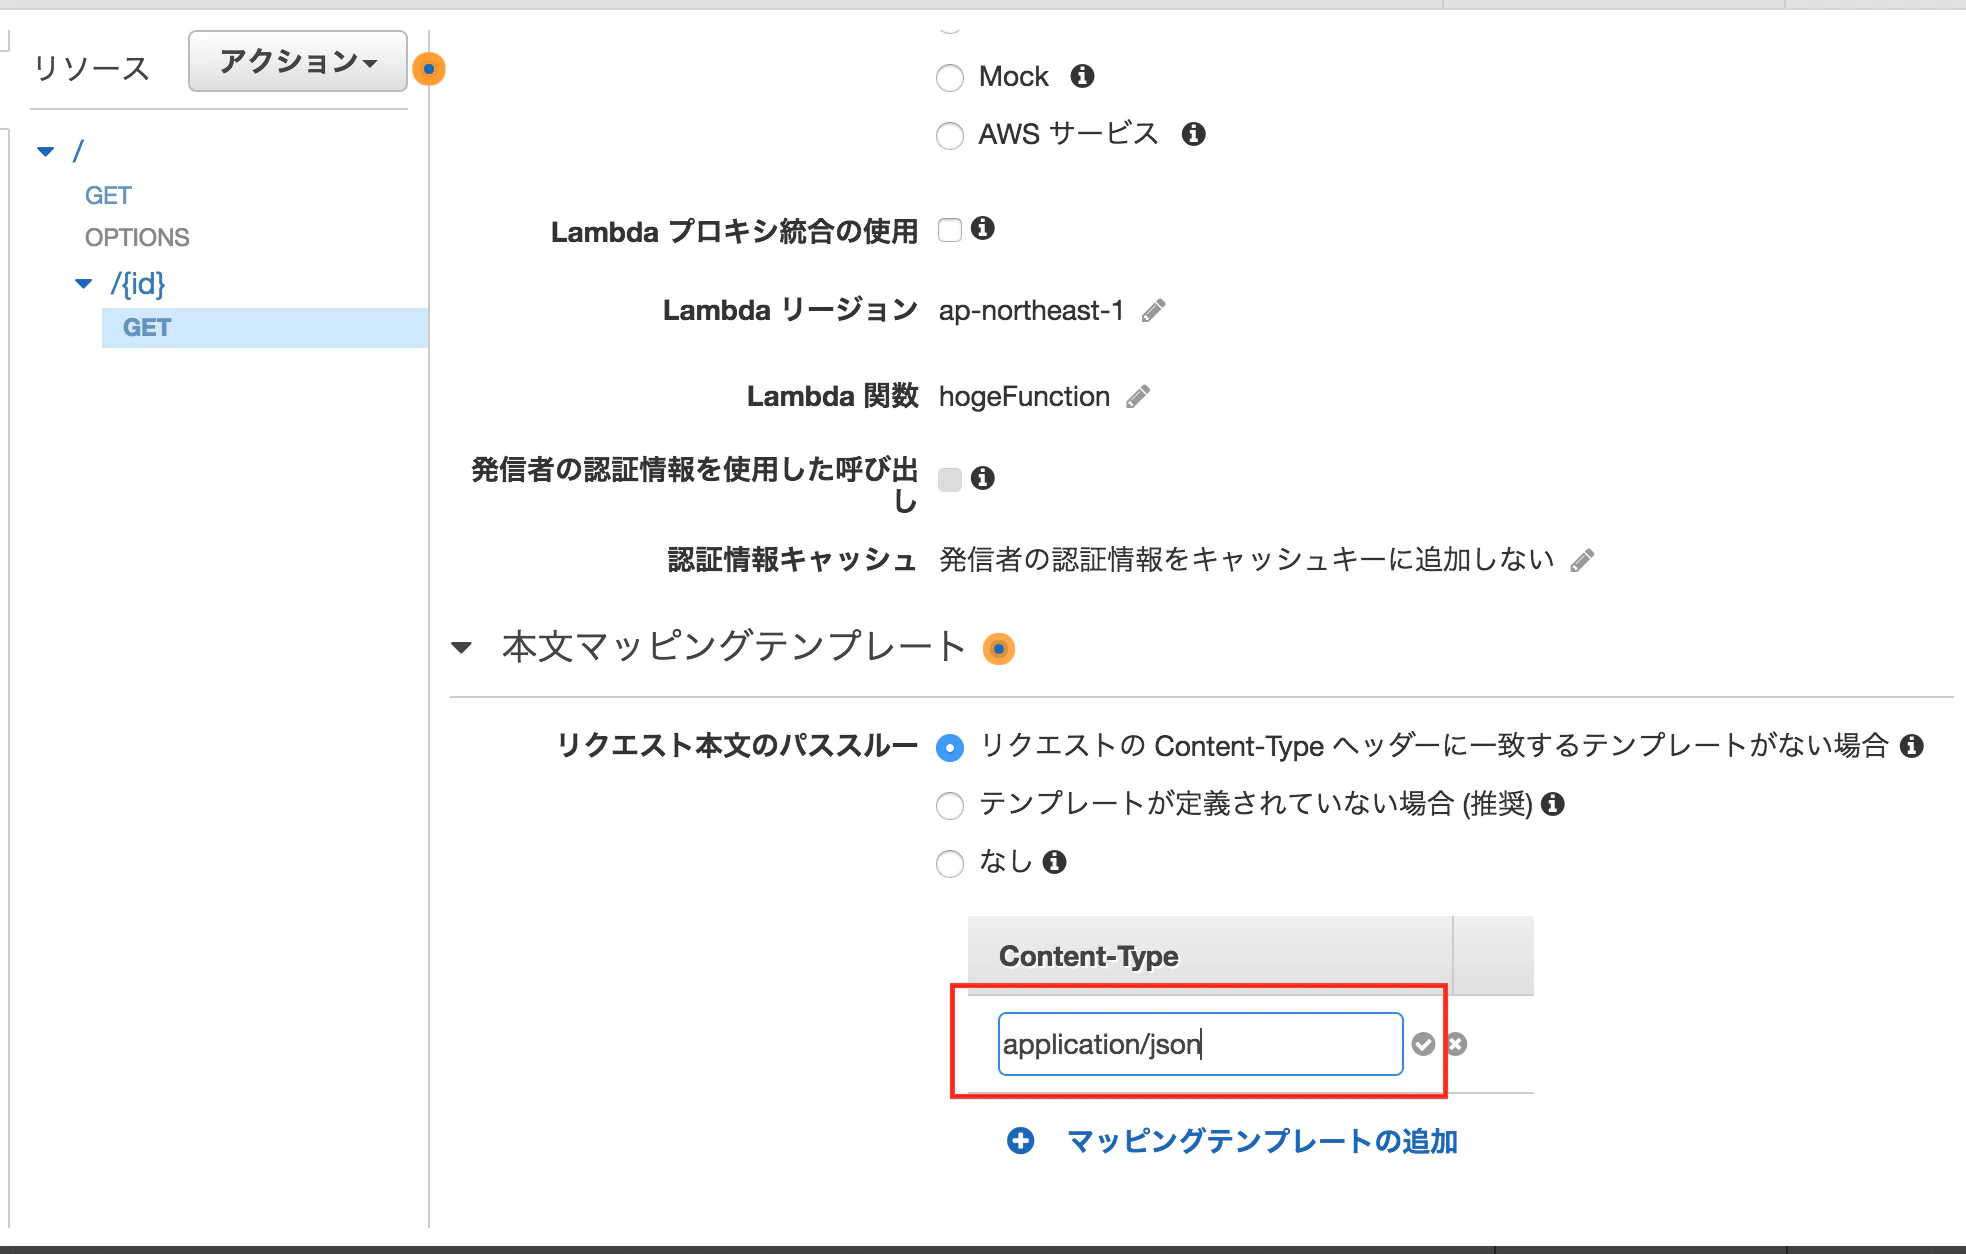
Task: Click hogeFunction function name text
Action: pyautogui.click(x=1024, y=397)
